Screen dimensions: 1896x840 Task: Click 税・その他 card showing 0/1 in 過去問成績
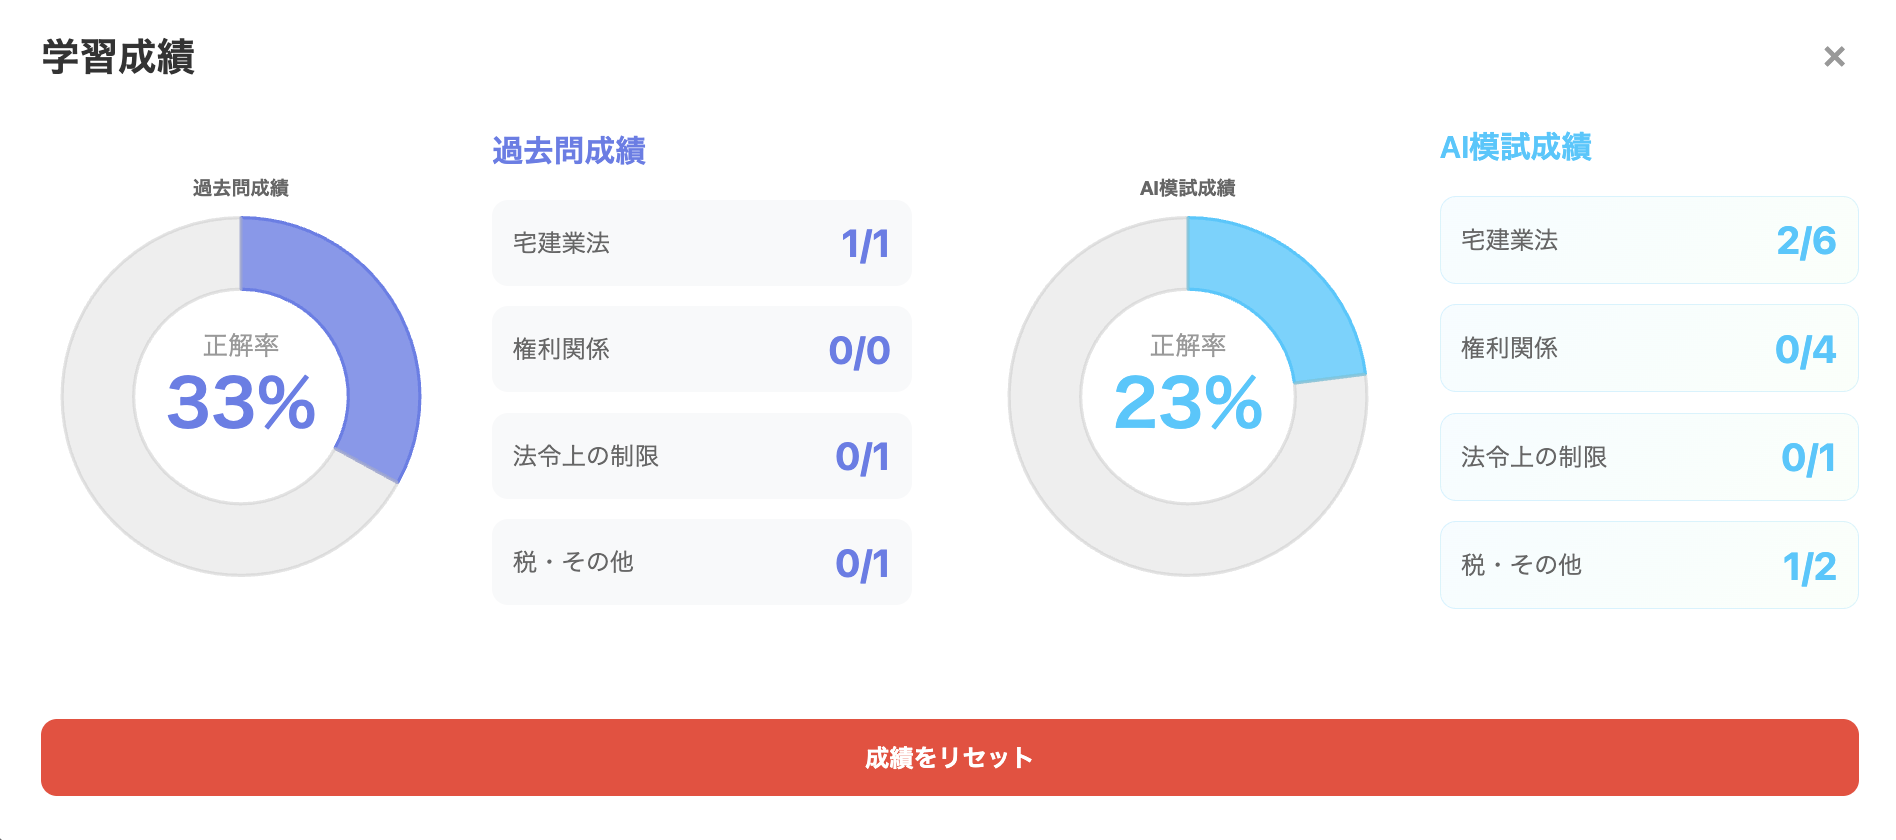tap(701, 562)
